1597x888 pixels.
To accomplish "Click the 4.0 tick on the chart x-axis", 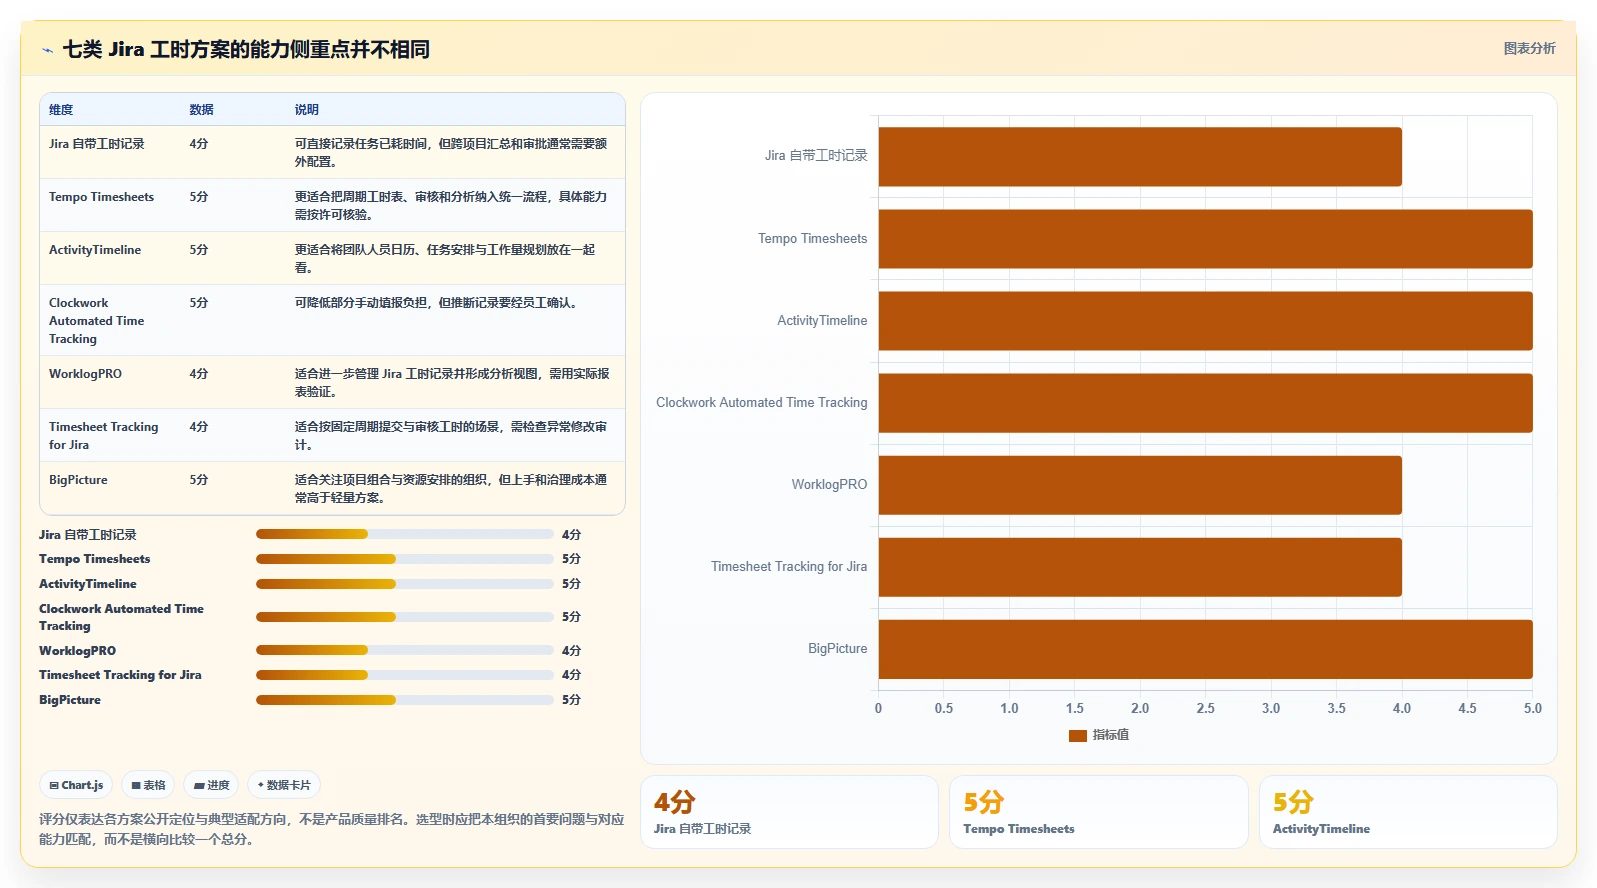I will (1402, 708).
